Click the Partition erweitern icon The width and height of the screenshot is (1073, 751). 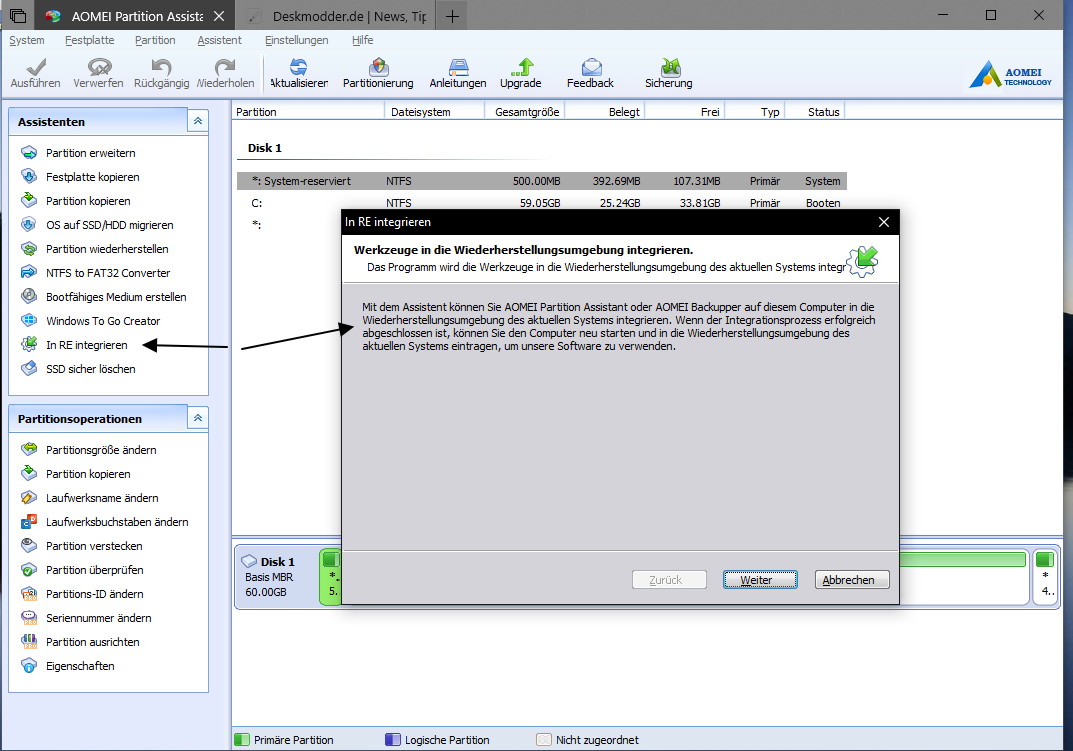click(x=29, y=153)
